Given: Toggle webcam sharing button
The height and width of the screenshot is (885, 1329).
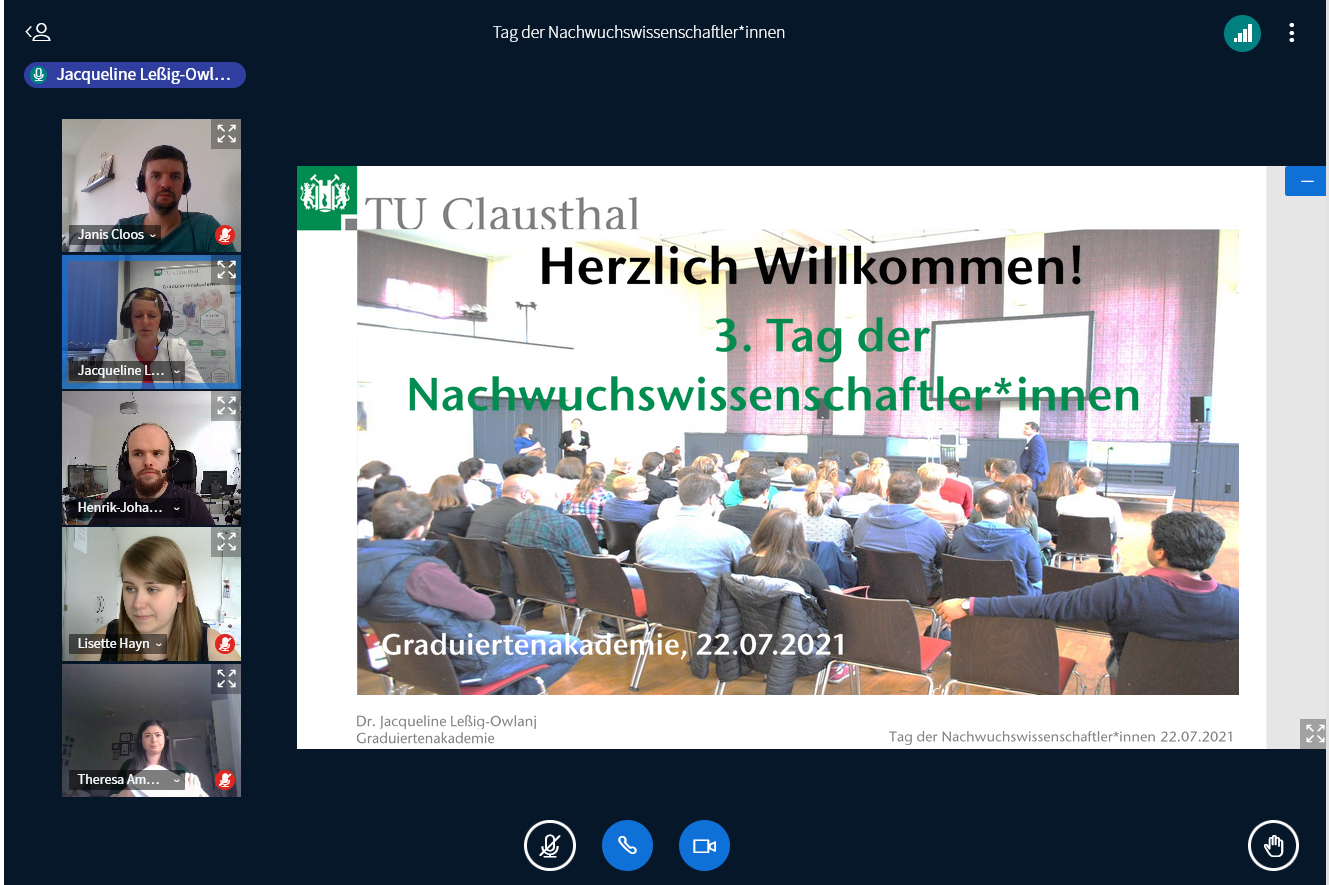Looking at the screenshot, I should coord(704,846).
